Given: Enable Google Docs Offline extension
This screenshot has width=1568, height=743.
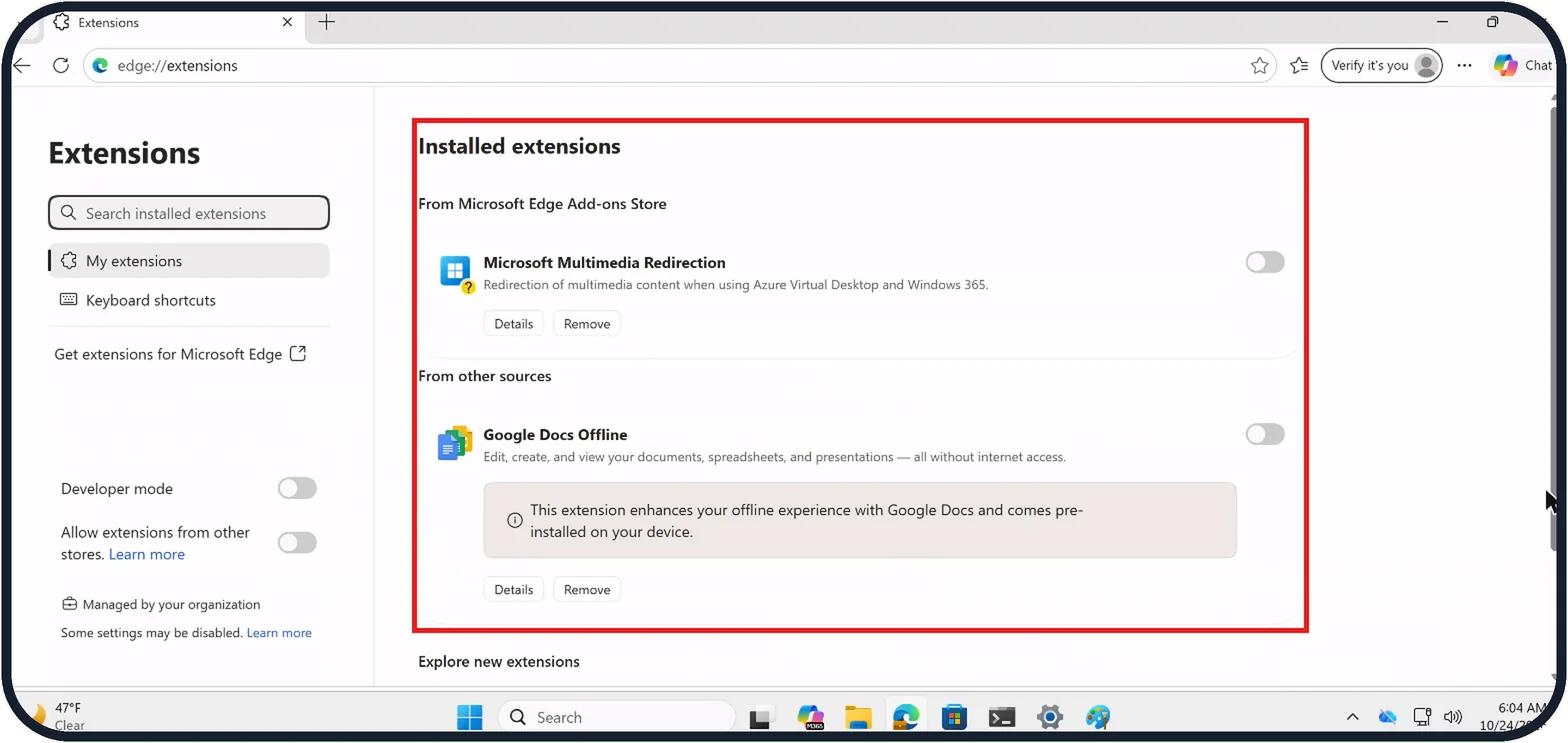Looking at the screenshot, I should [x=1265, y=434].
